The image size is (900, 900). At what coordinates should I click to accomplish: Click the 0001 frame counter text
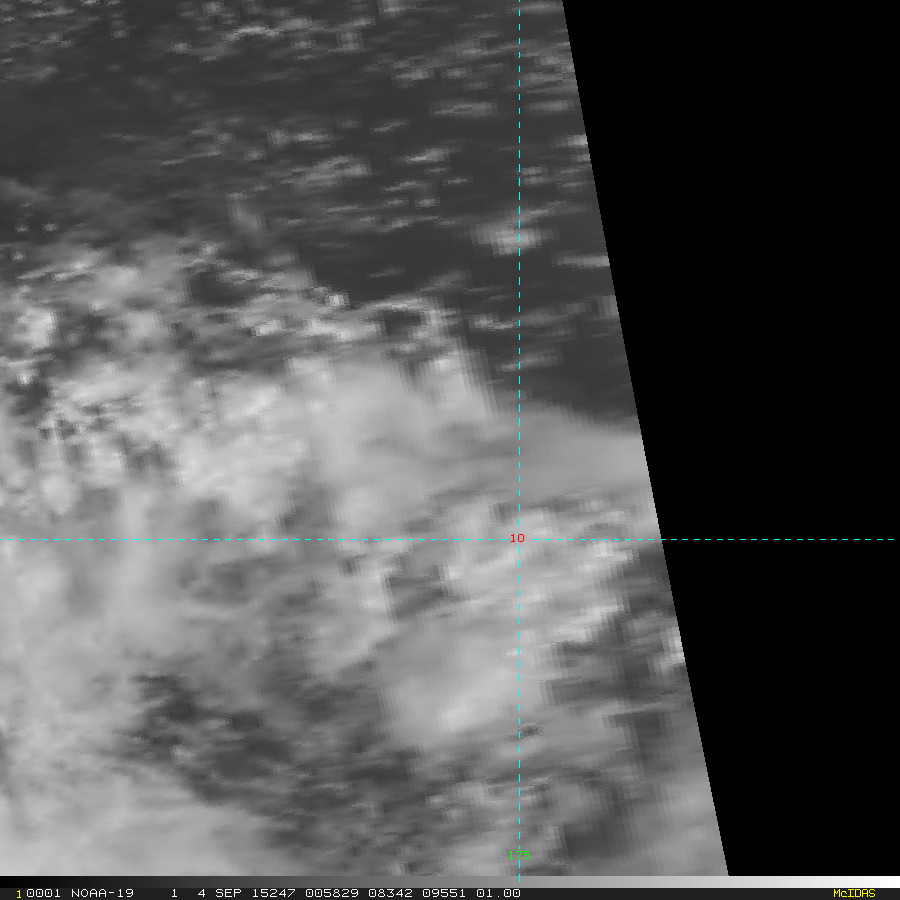pyautogui.click(x=43, y=893)
